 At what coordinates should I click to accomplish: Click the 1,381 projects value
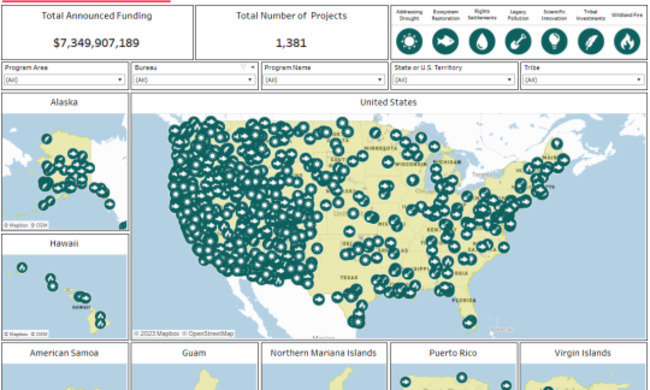[291, 43]
